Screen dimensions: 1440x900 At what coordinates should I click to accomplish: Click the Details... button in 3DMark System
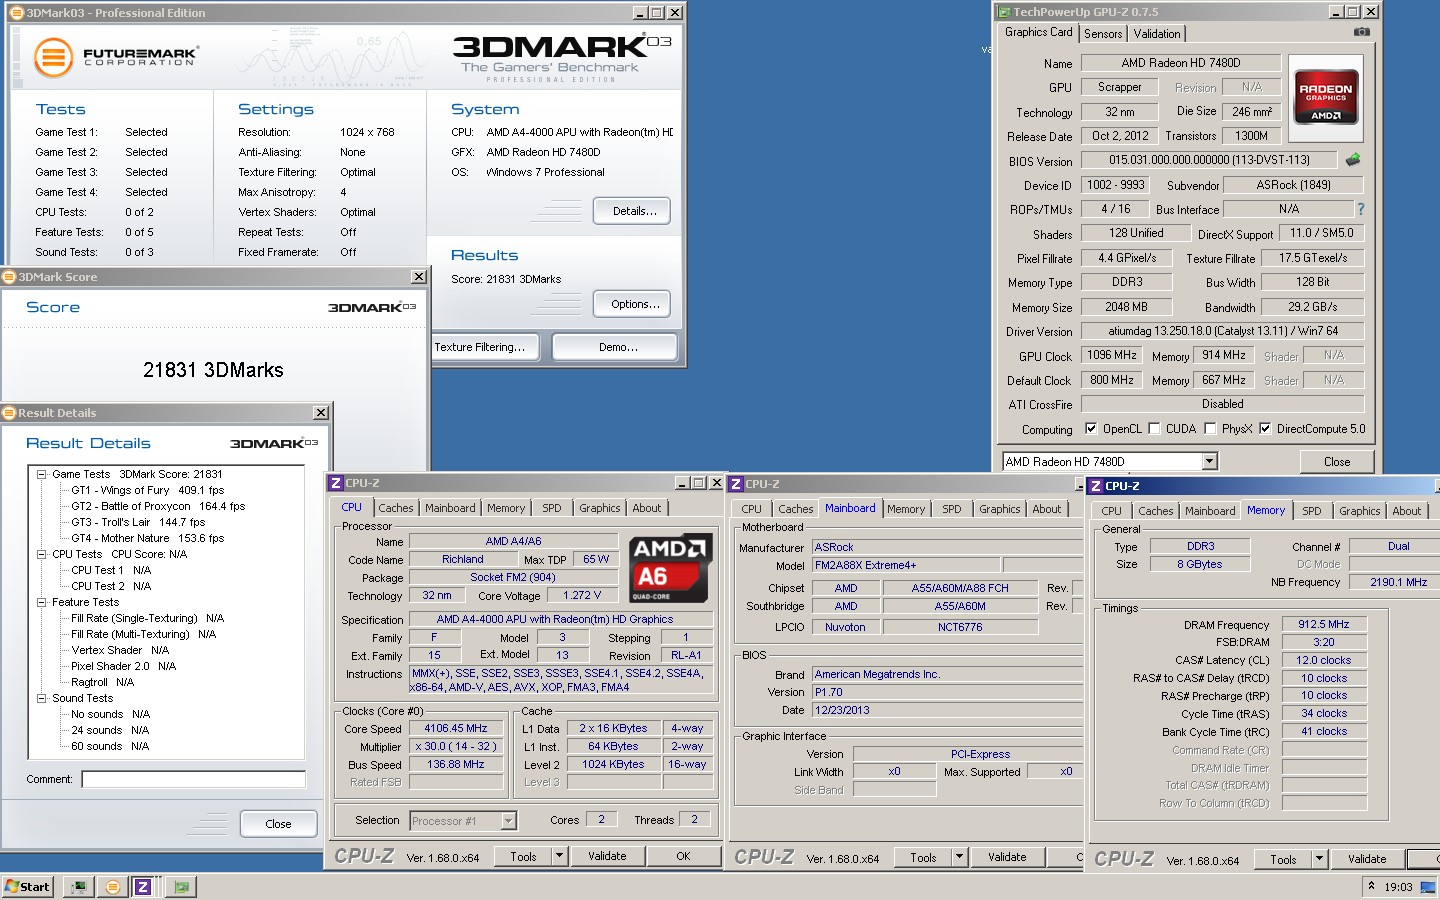click(632, 211)
